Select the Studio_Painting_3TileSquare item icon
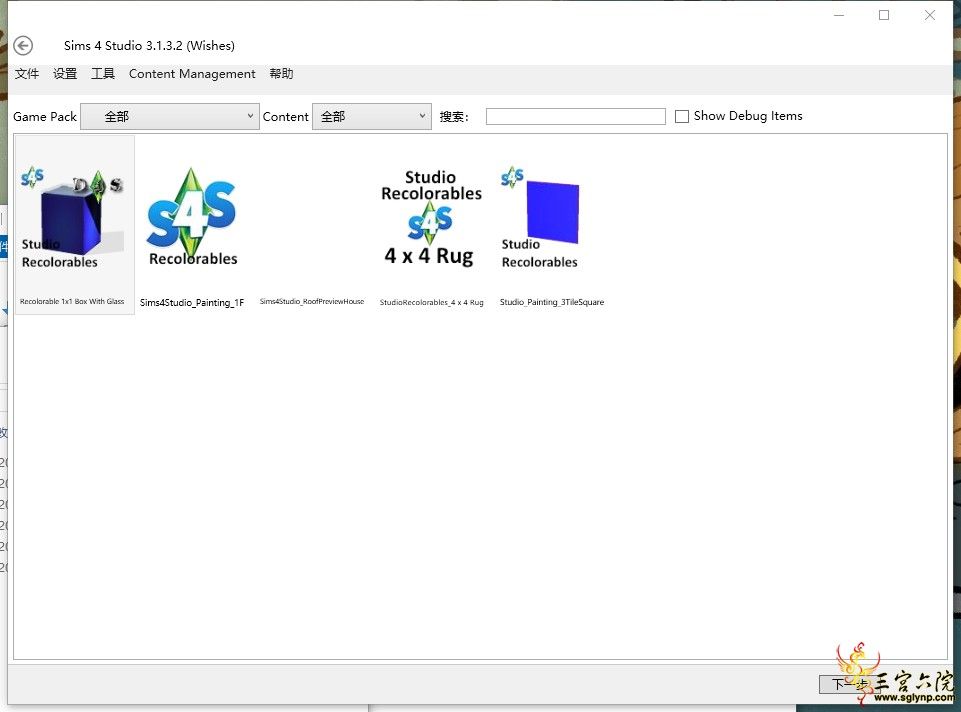The width and height of the screenshot is (961, 712). (x=540, y=218)
